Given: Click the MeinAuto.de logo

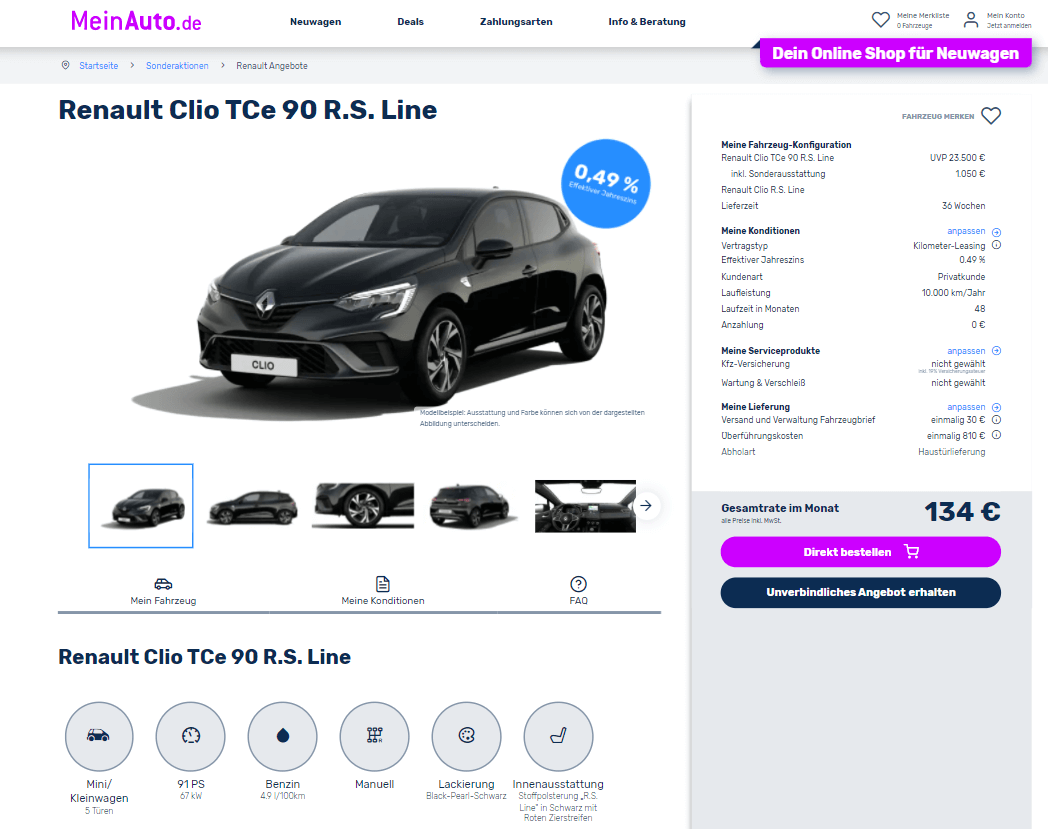Looking at the screenshot, I should pyautogui.click(x=136, y=21).
